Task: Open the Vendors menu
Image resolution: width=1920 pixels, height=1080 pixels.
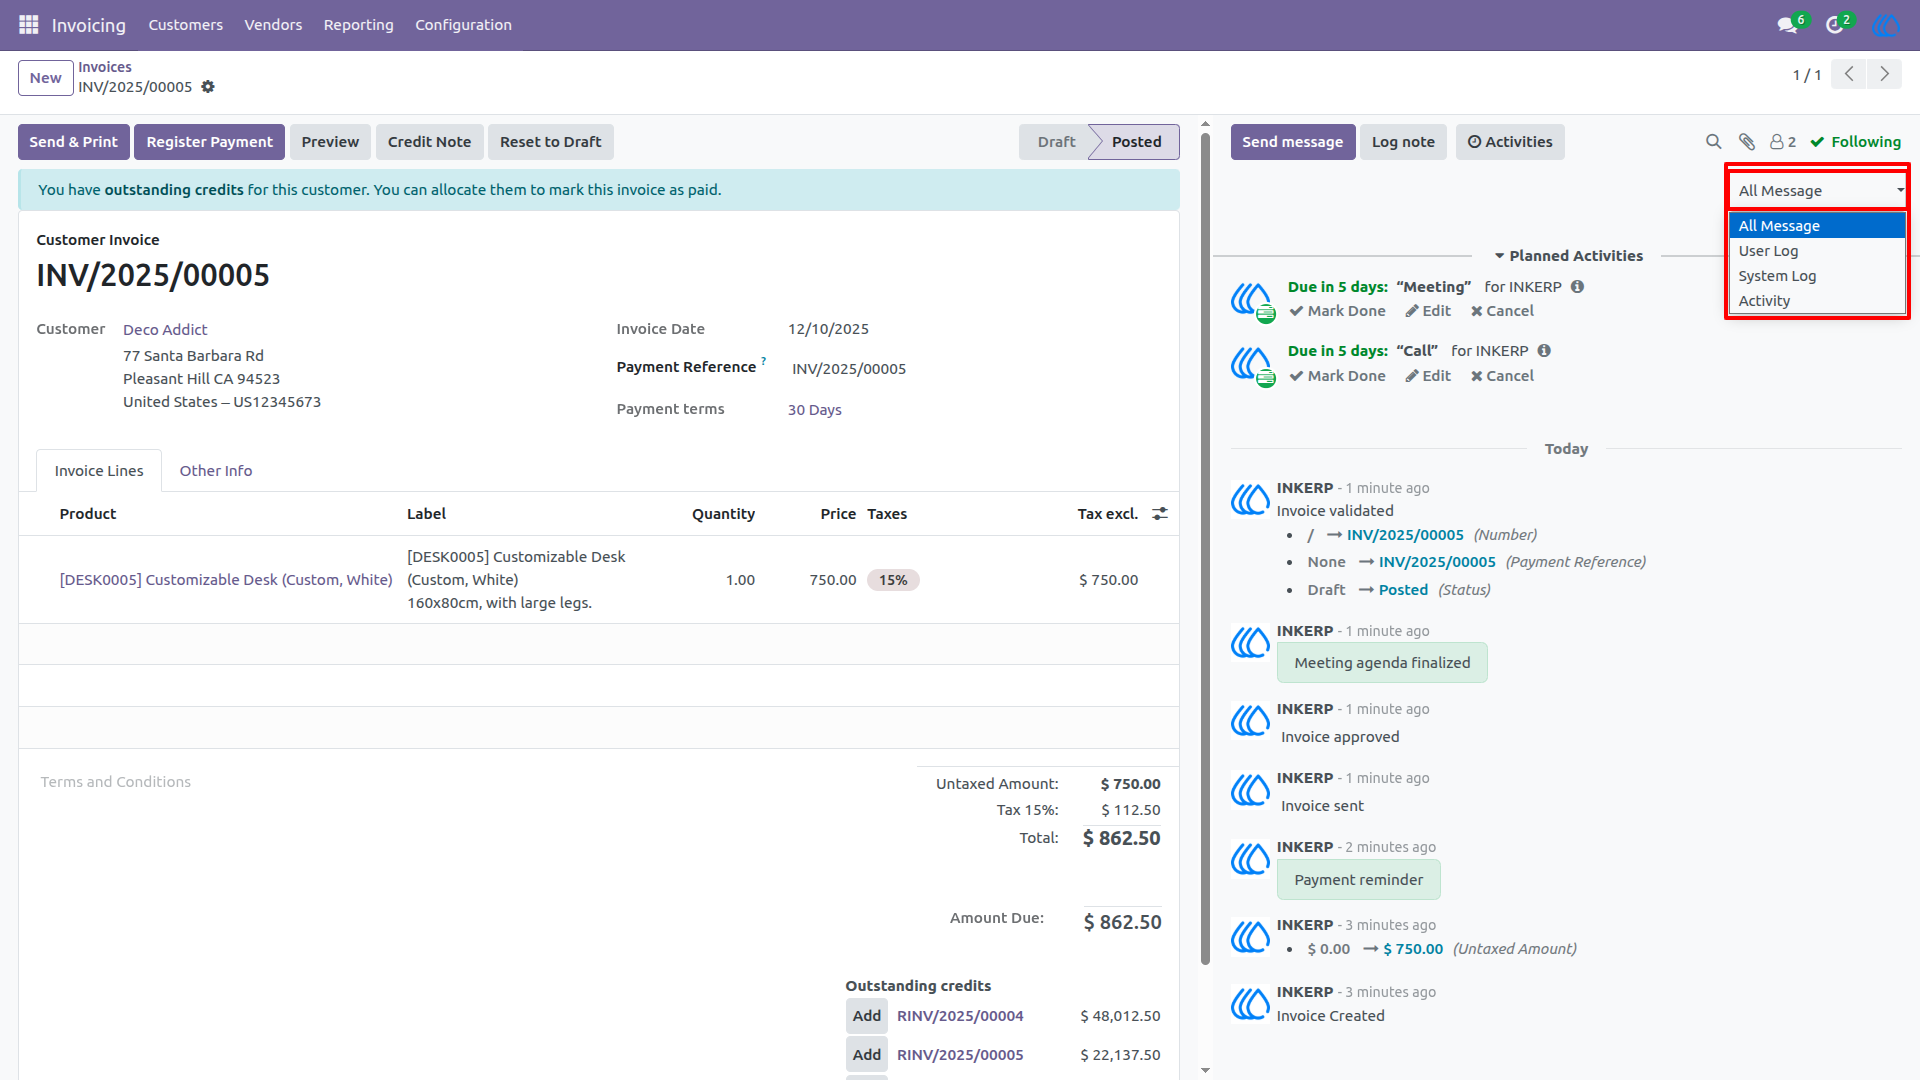Action: click(x=273, y=25)
